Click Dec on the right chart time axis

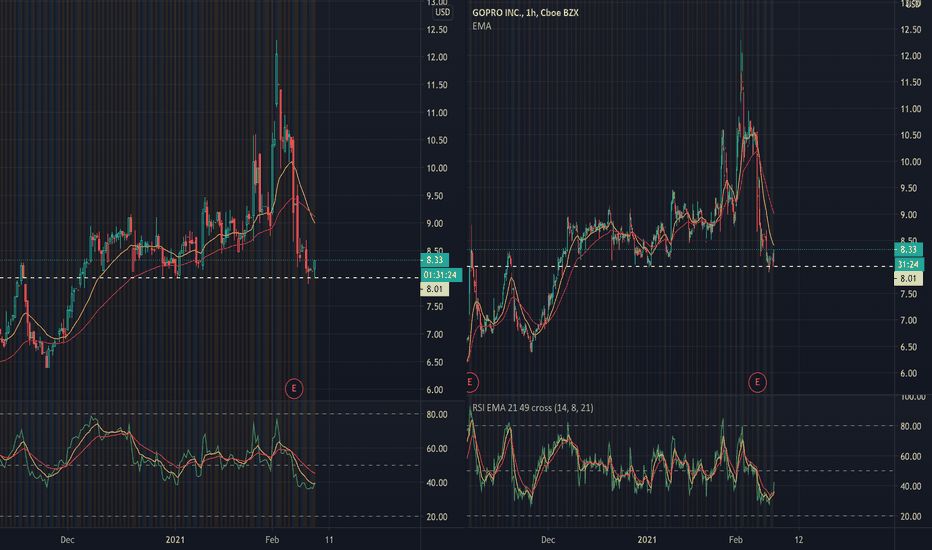[548, 540]
